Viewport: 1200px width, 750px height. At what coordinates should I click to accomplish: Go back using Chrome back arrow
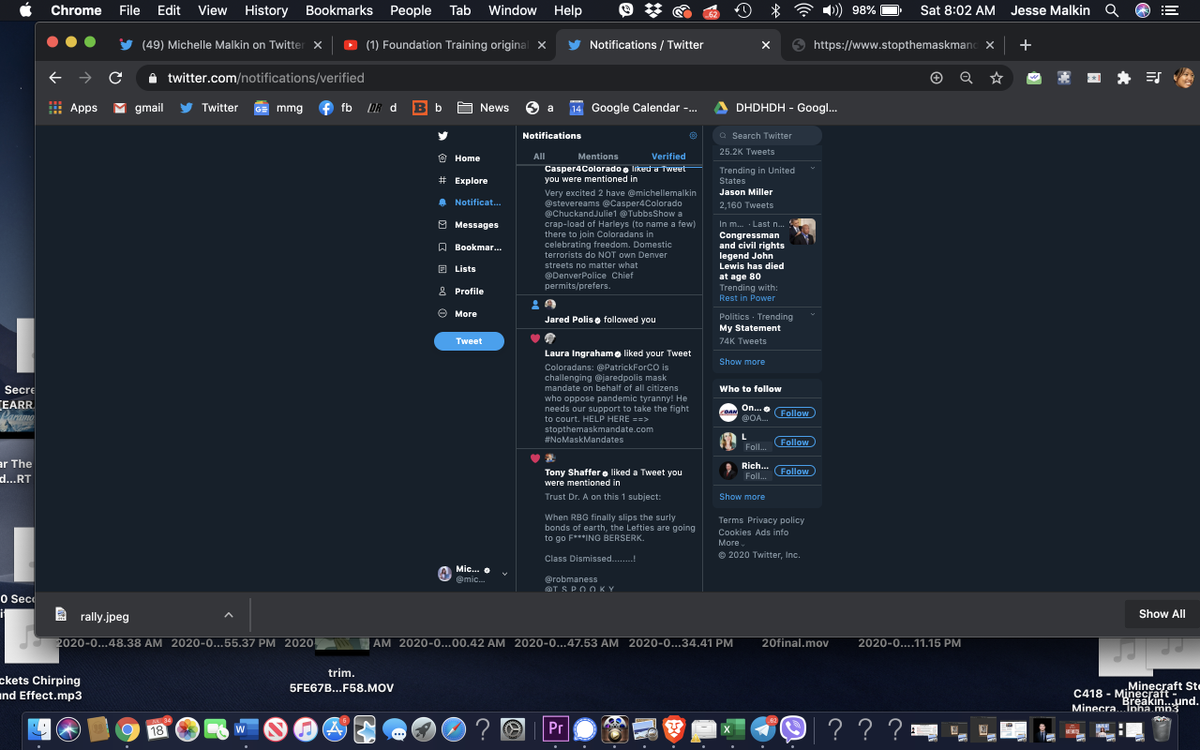click(x=55, y=78)
